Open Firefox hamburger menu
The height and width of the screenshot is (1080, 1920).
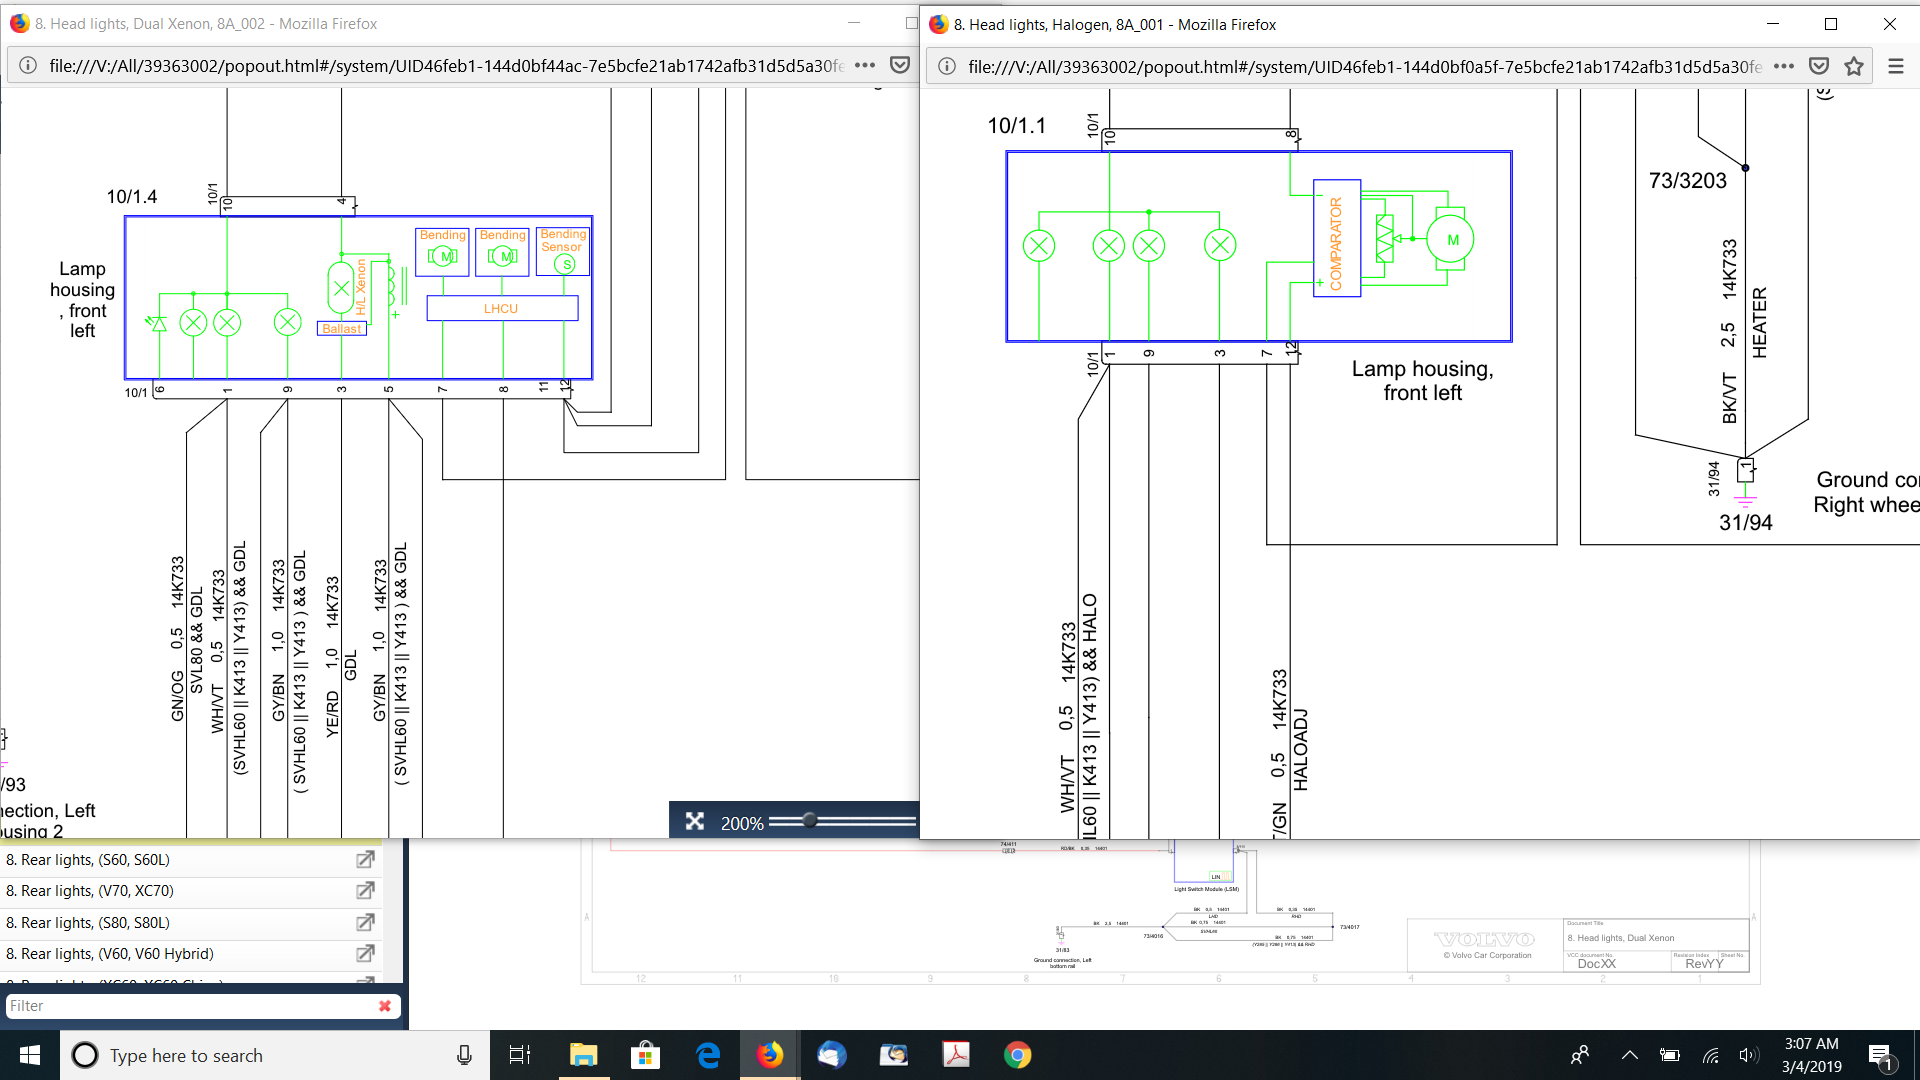point(1895,66)
